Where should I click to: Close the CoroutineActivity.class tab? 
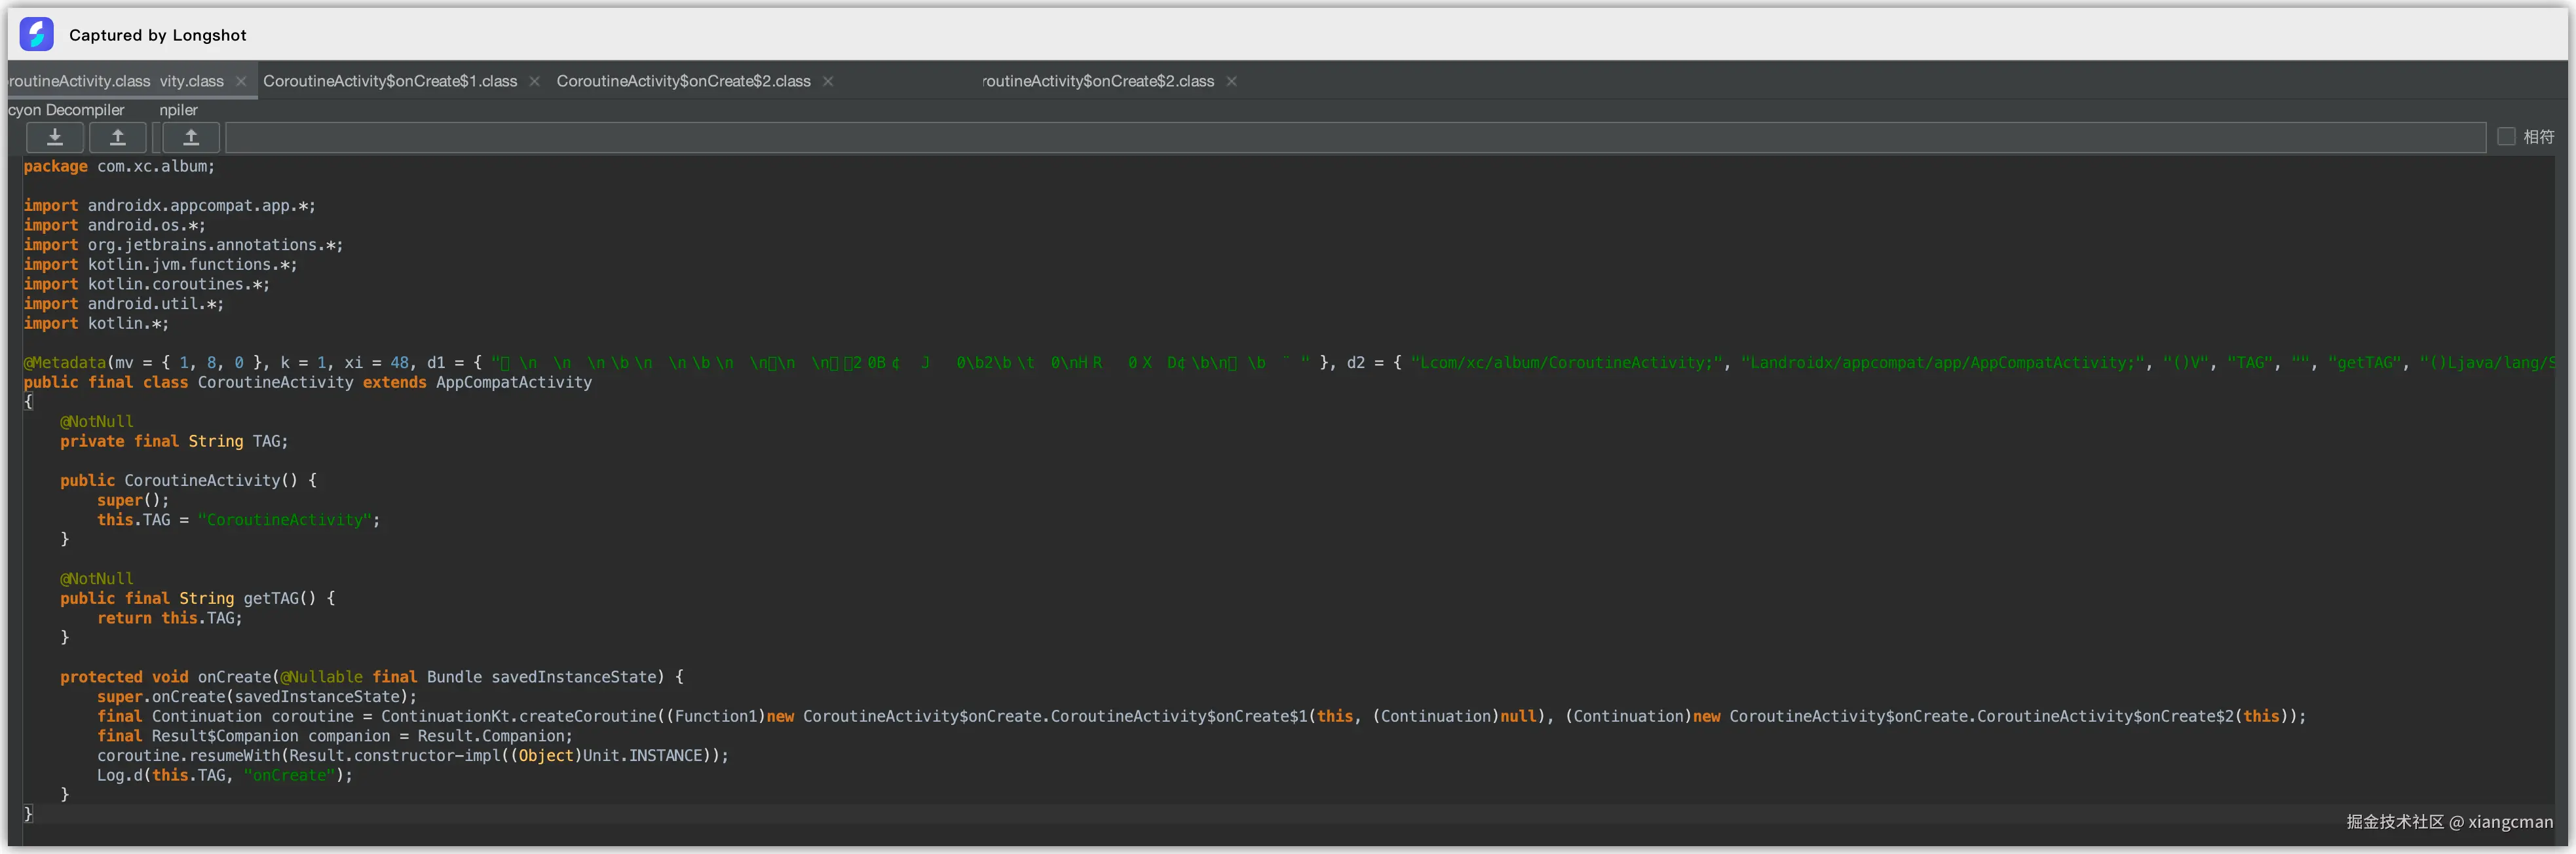(241, 82)
